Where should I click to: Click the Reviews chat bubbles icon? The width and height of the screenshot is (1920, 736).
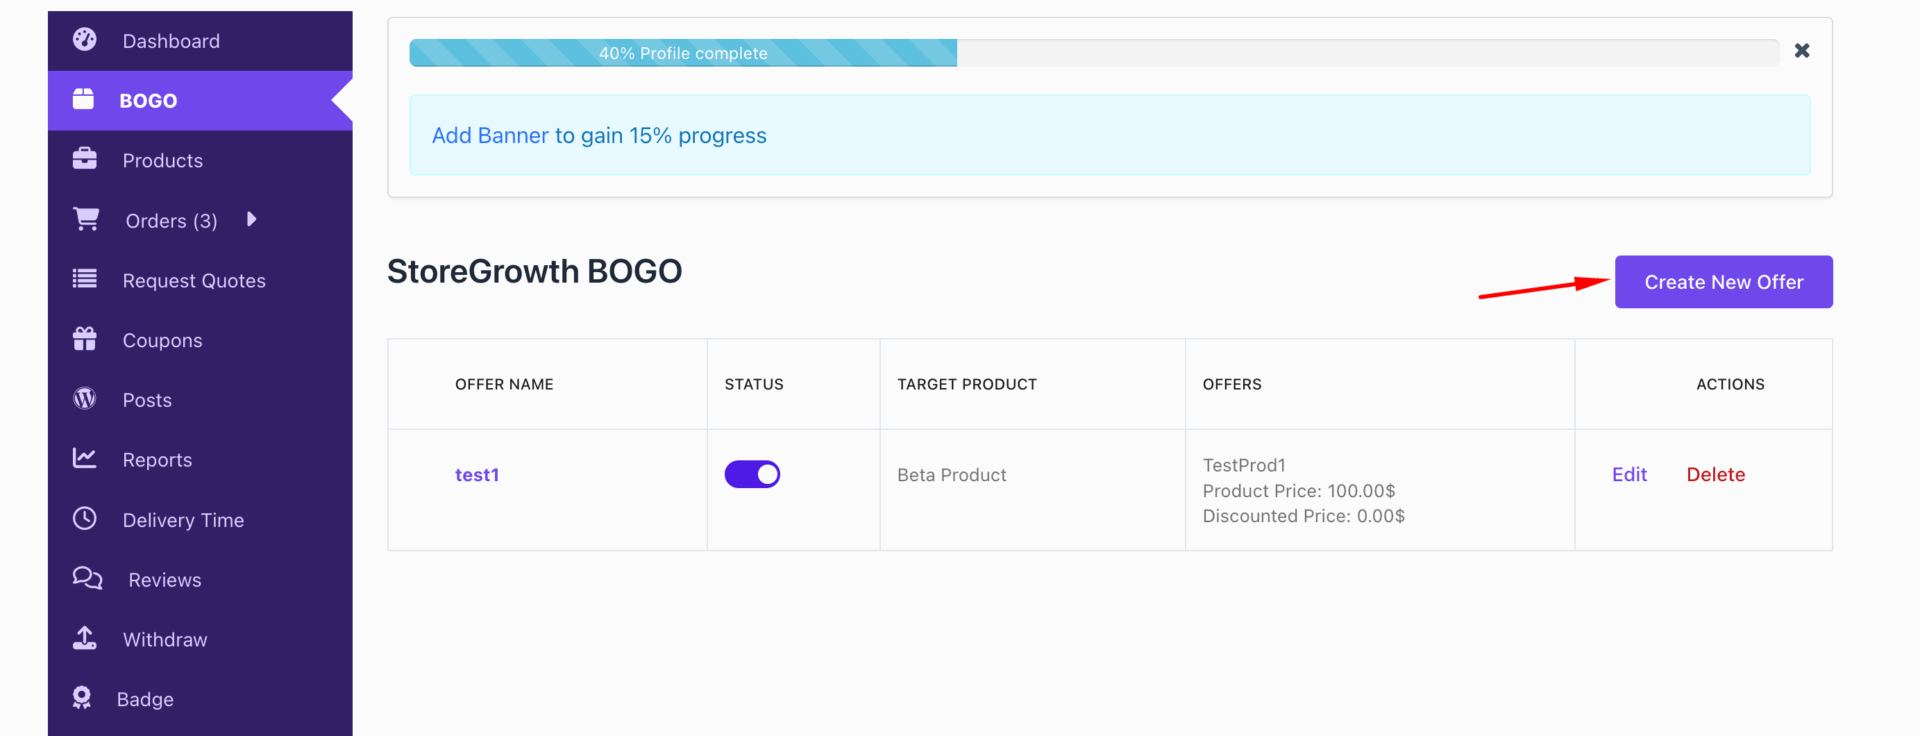(88, 578)
